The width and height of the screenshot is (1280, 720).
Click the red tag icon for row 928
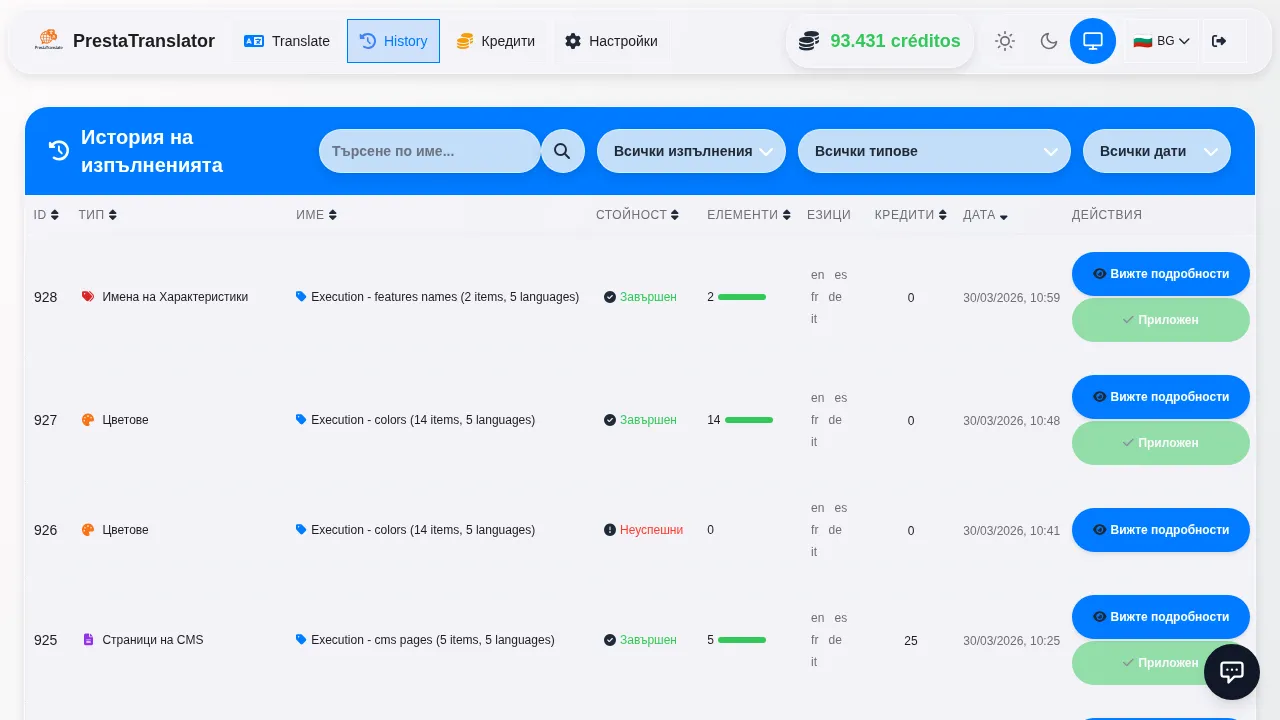coord(88,297)
